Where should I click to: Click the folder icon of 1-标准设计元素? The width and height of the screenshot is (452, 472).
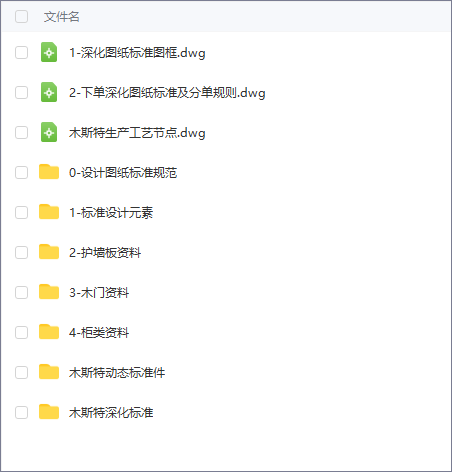[x=49, y=212]
